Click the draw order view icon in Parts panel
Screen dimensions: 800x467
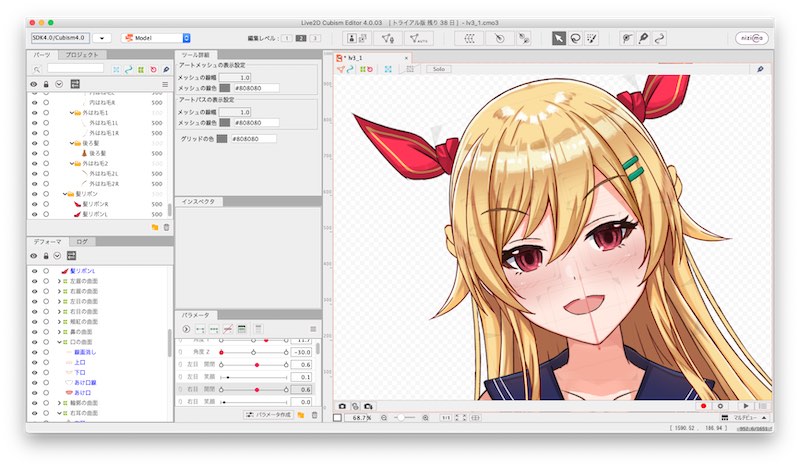pyautogui.click(x=75, y=84)
